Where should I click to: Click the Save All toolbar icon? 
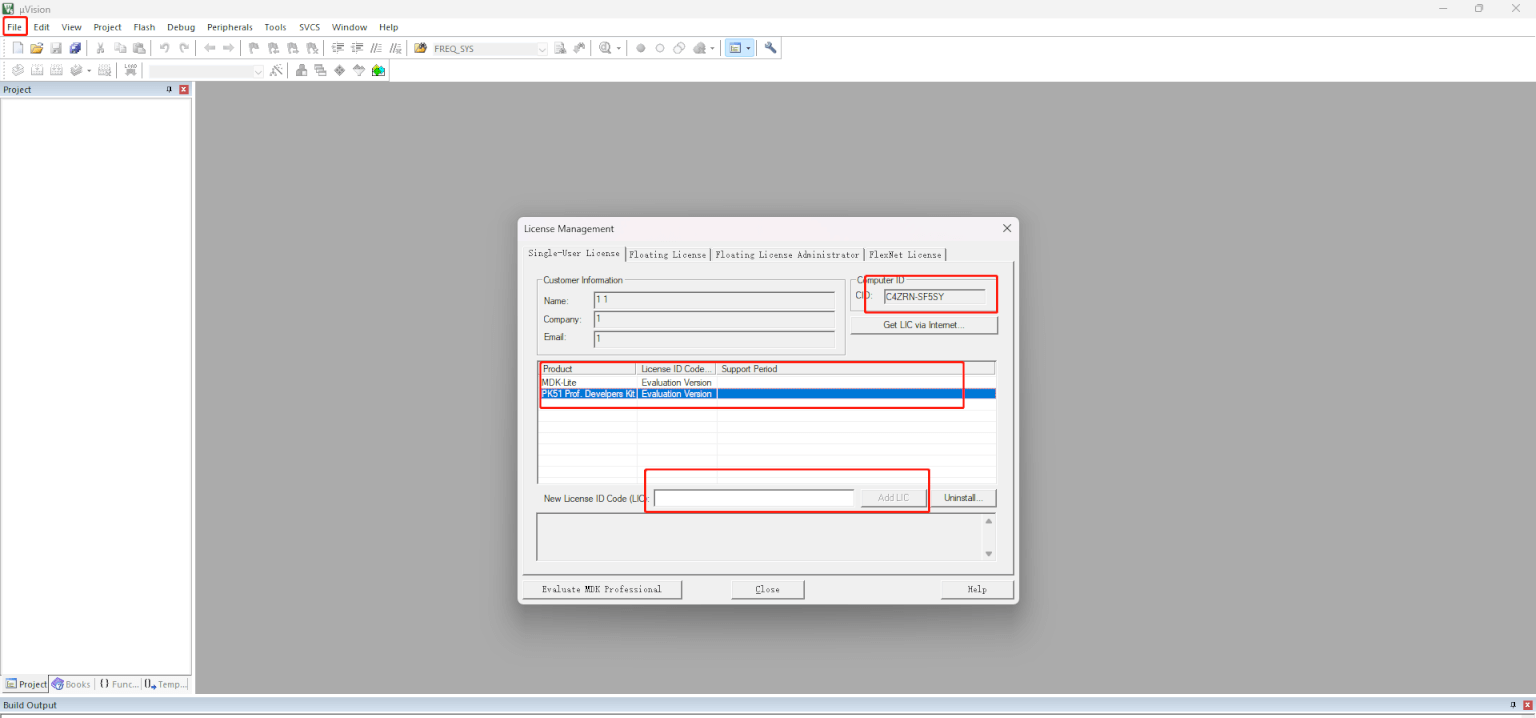[x=75, y=48]
